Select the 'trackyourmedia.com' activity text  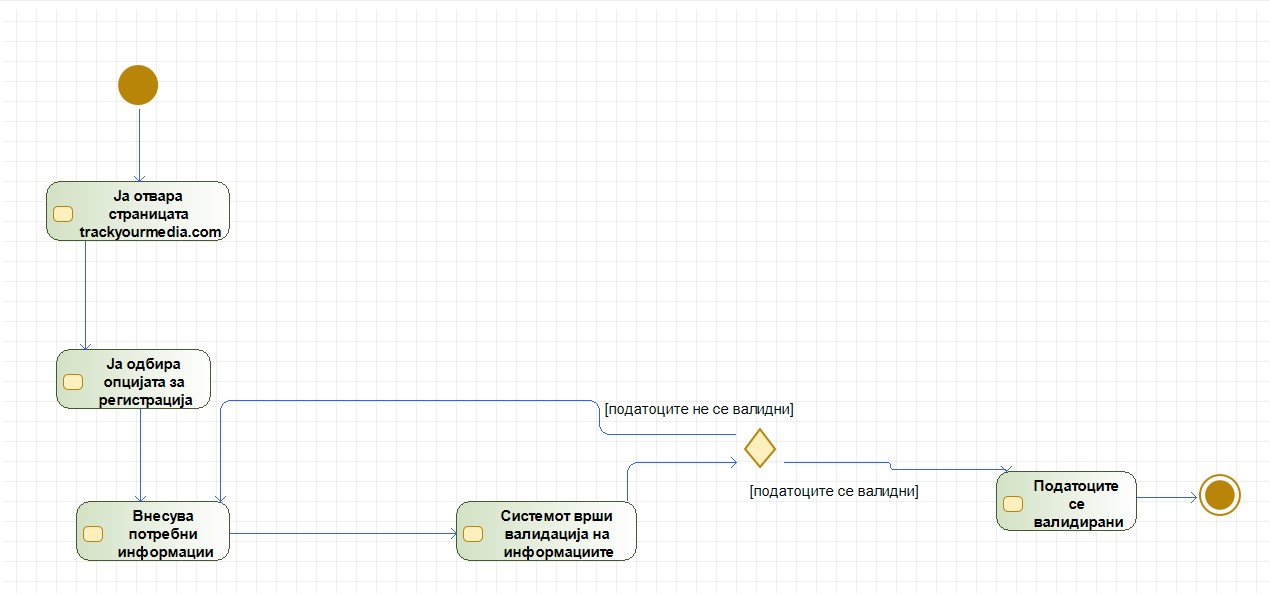(x=150, y=231)
